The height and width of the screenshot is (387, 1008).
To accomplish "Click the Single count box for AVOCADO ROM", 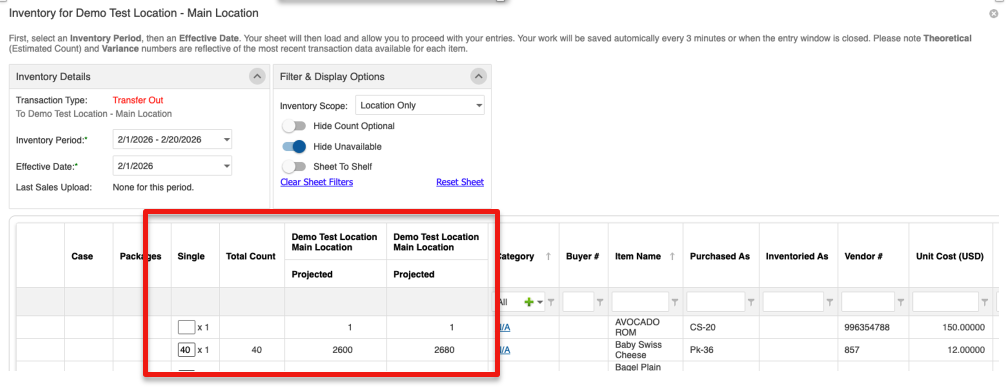I will pyautogui.click(x=186, y=327).
